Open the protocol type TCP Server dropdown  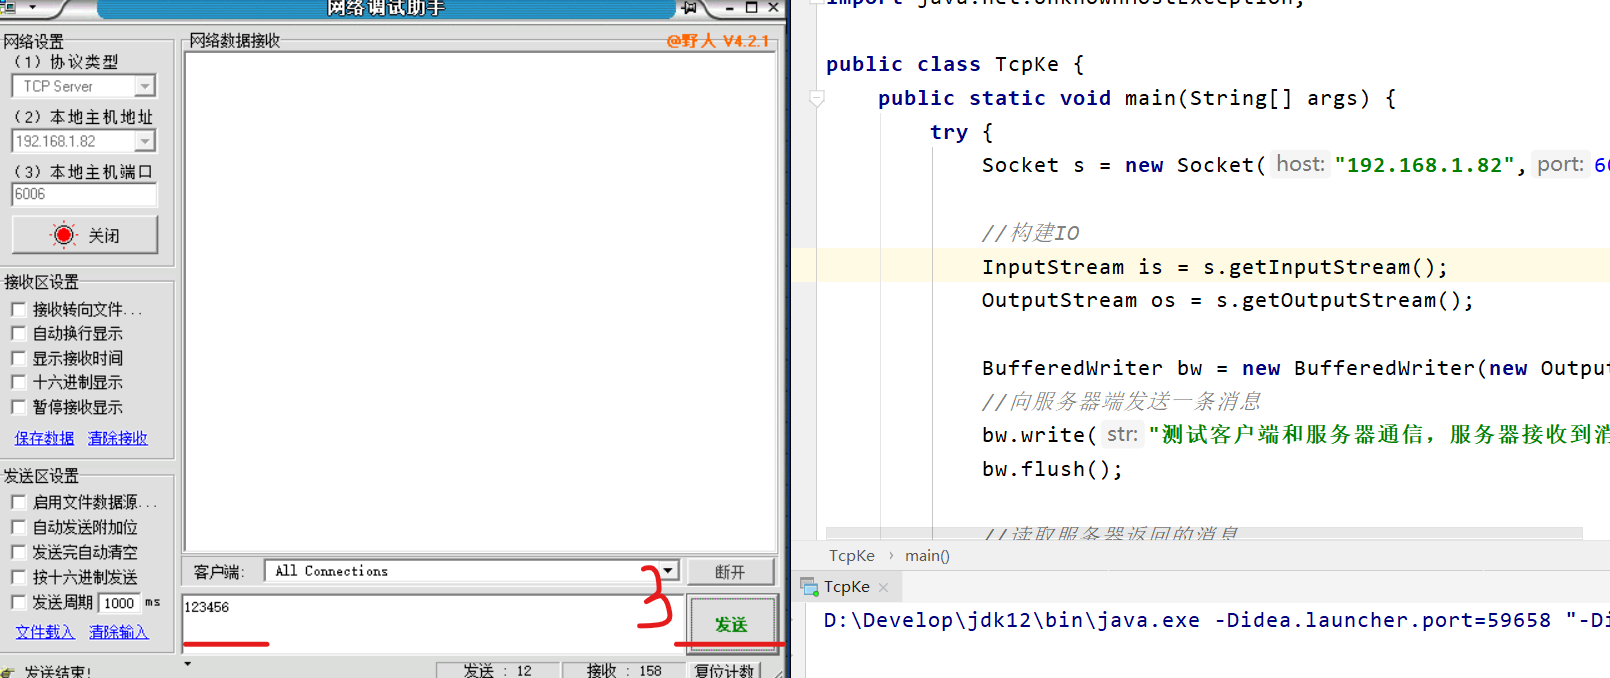coord(145,87)
